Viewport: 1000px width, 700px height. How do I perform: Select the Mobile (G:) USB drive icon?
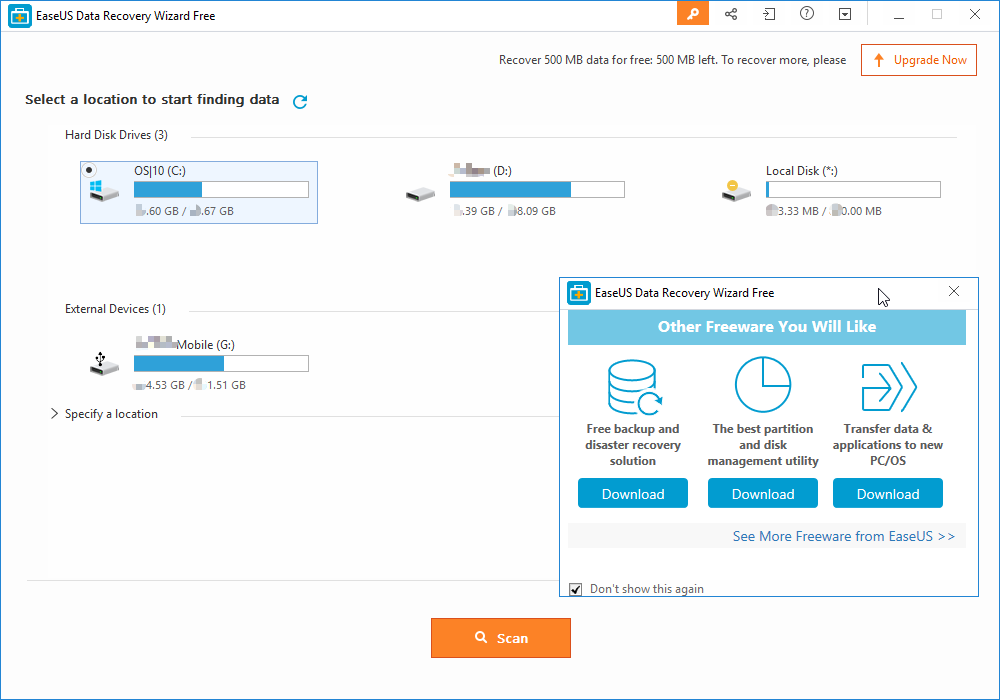[x=103, y=363]
